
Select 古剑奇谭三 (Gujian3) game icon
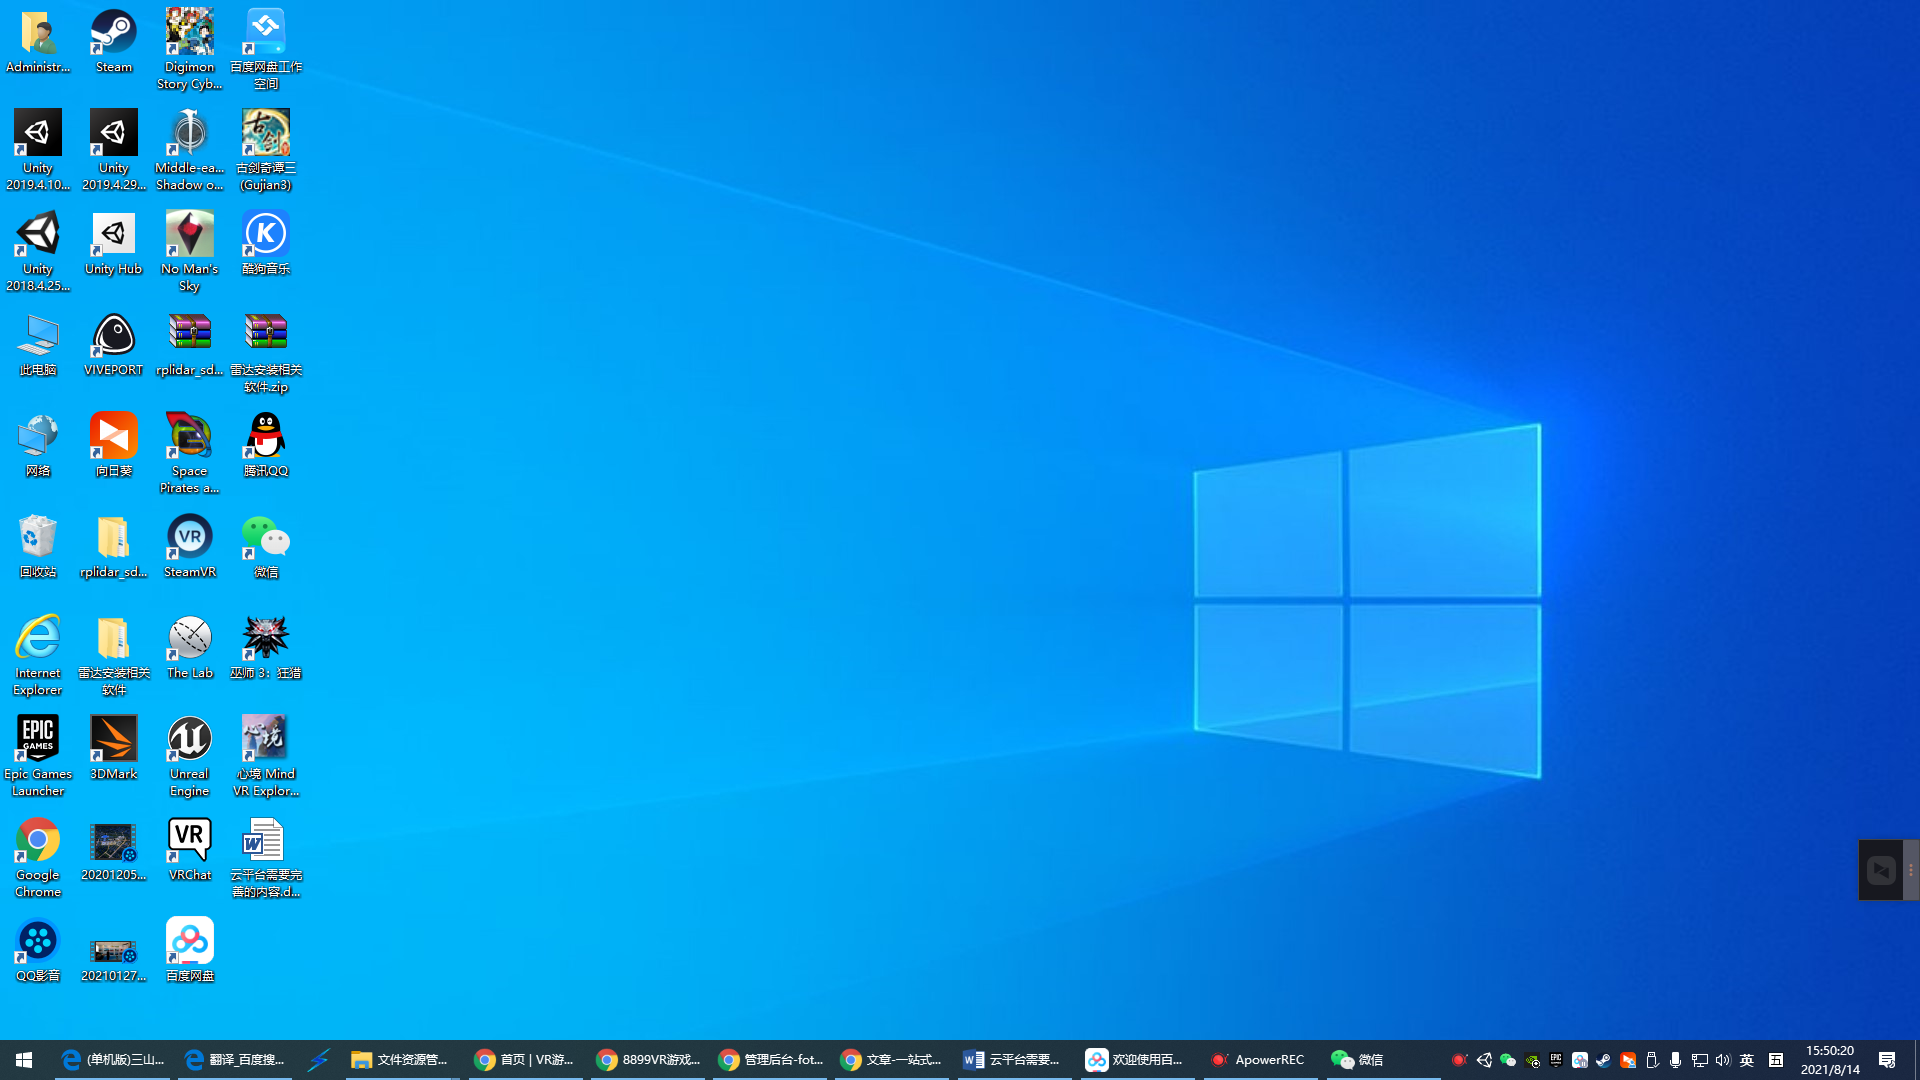coord(265,151)
